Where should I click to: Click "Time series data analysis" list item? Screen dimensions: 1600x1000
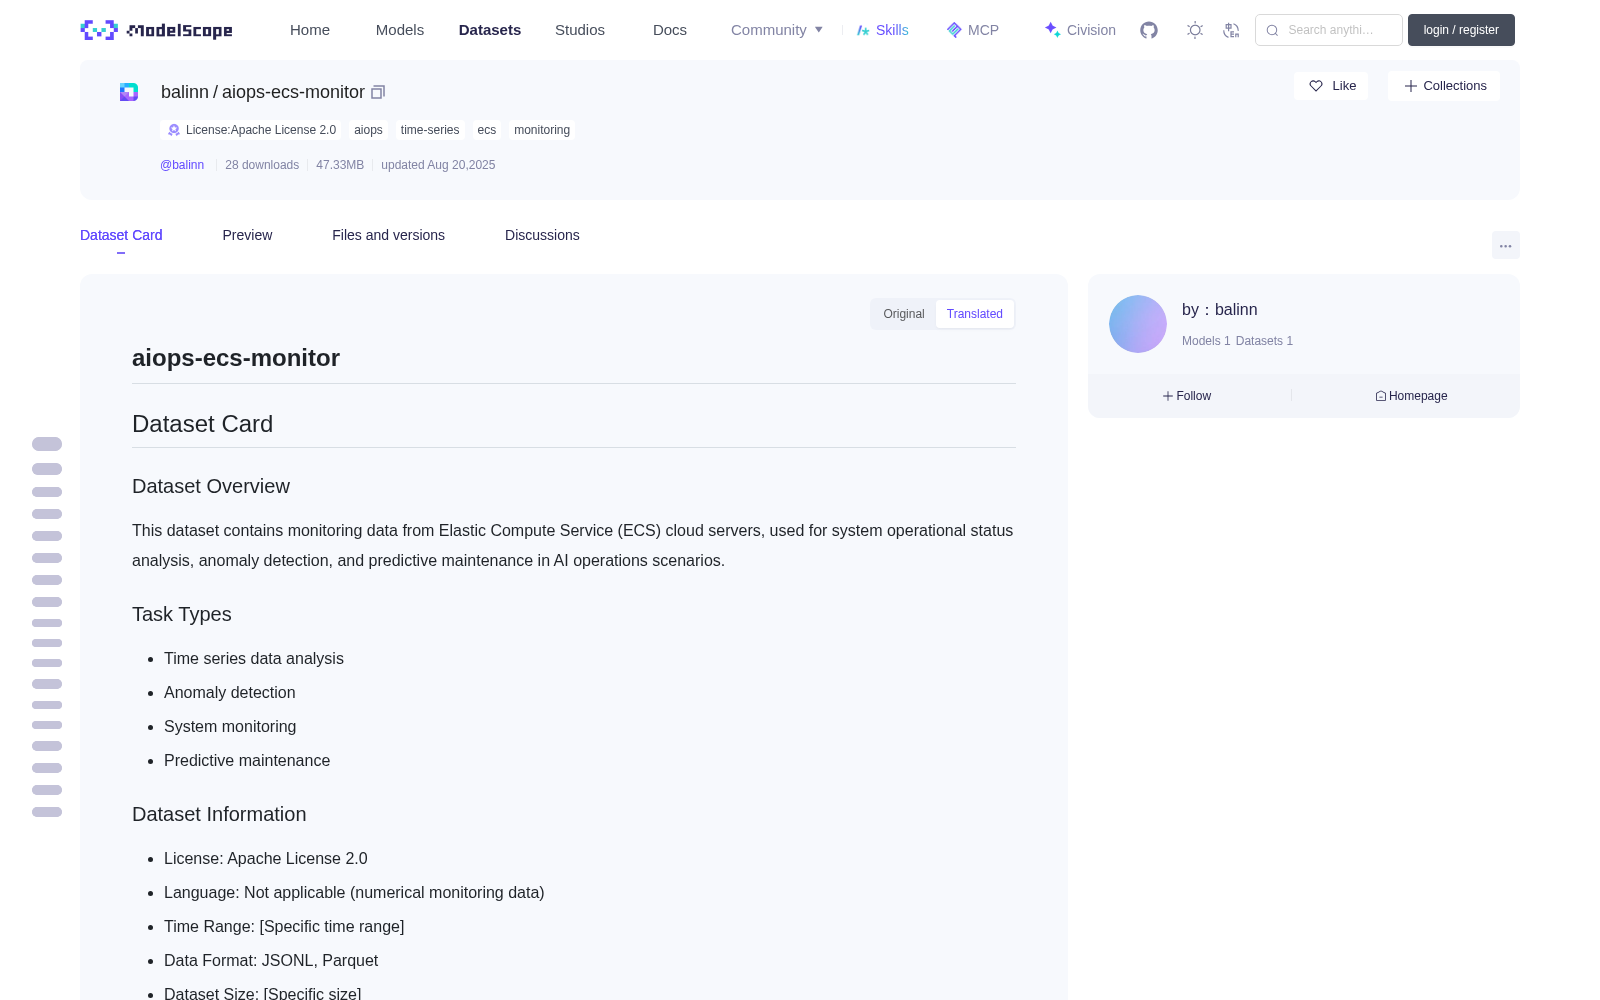[254, 658]
